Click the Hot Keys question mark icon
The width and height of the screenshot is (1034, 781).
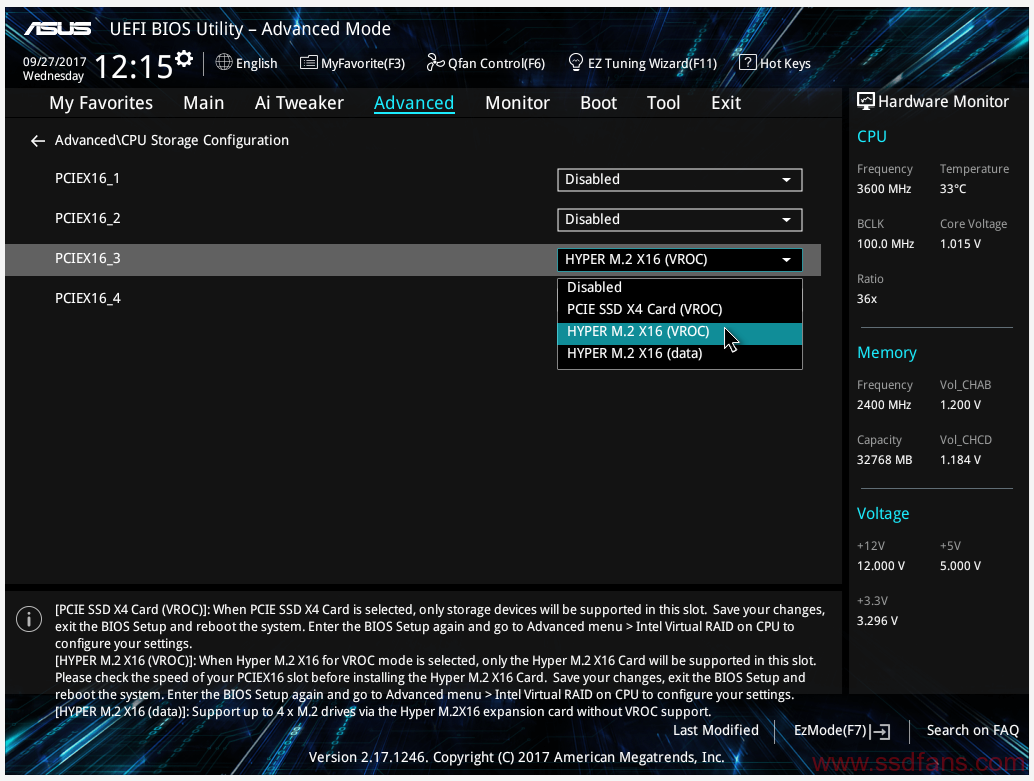point(747,62)
